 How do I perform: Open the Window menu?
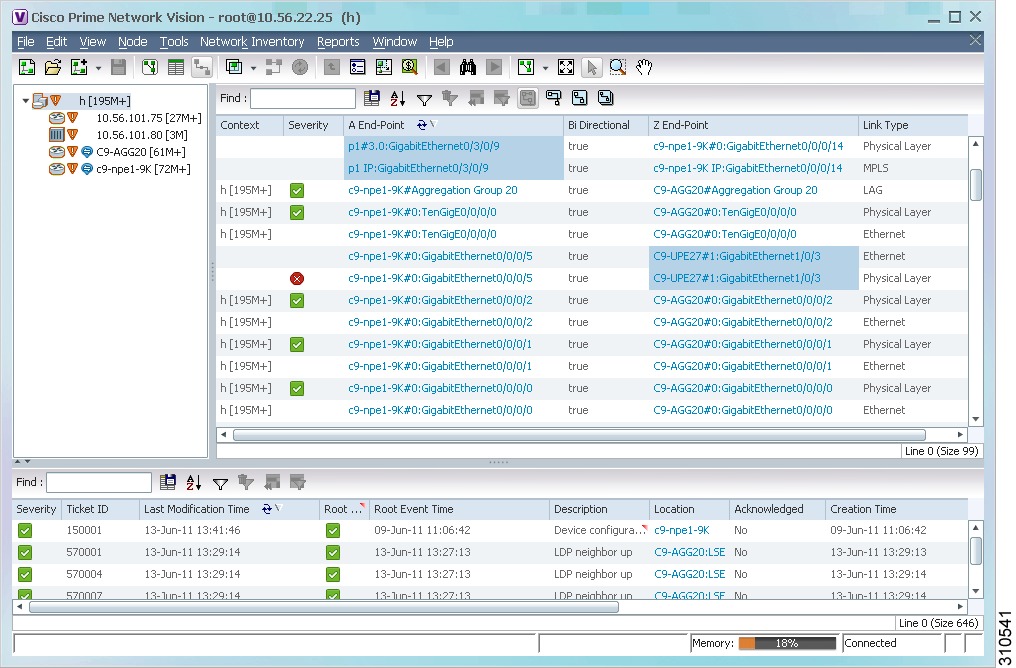(x=395, y=41)
